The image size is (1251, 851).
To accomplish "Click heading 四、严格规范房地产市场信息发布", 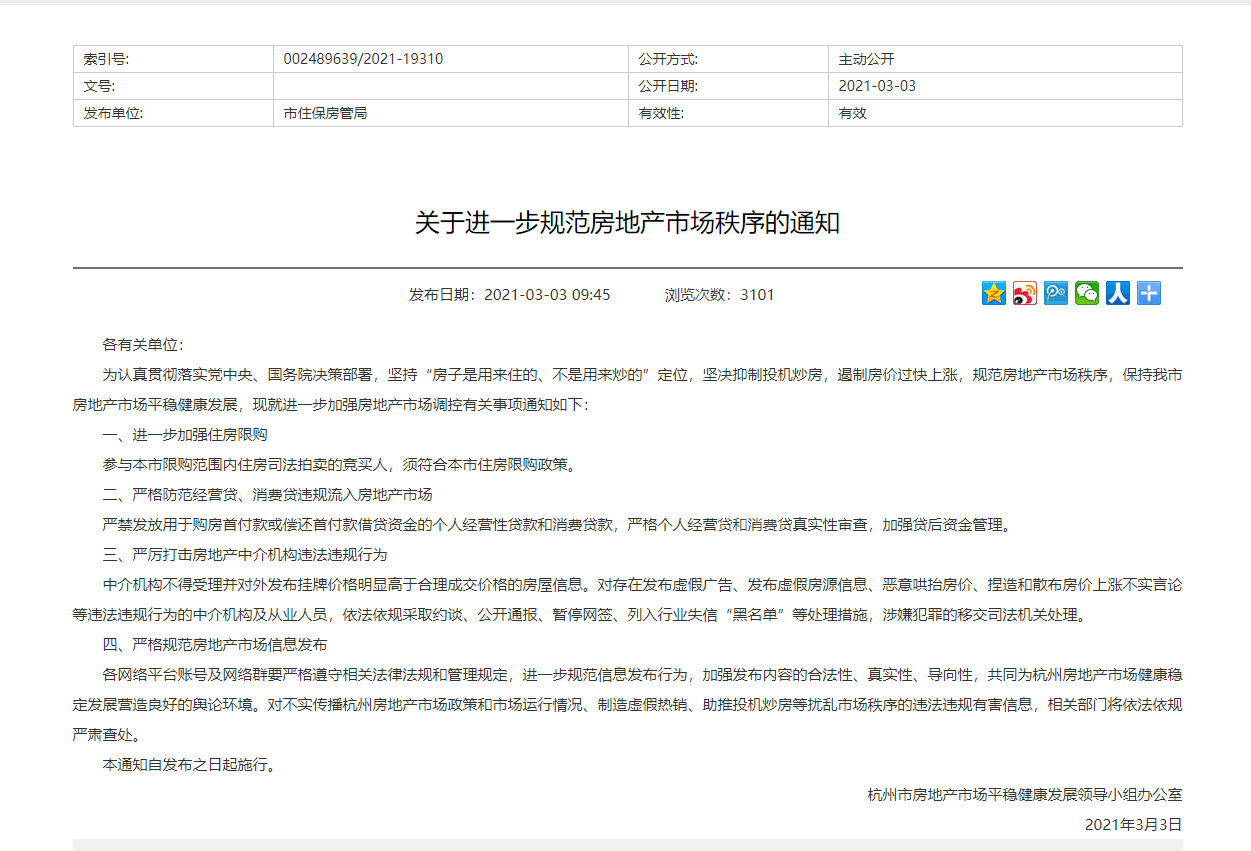I will pos(214,644).
